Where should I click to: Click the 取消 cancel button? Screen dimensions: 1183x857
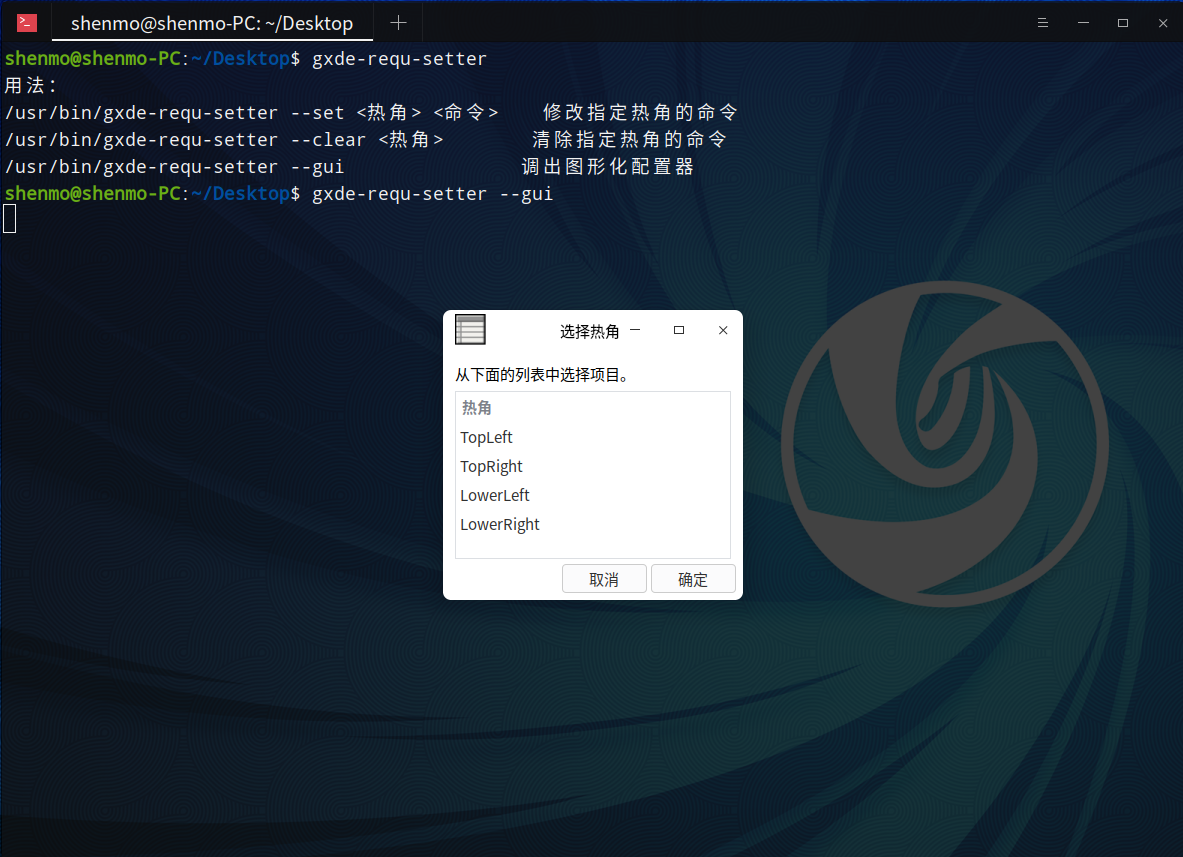point(604,579)
